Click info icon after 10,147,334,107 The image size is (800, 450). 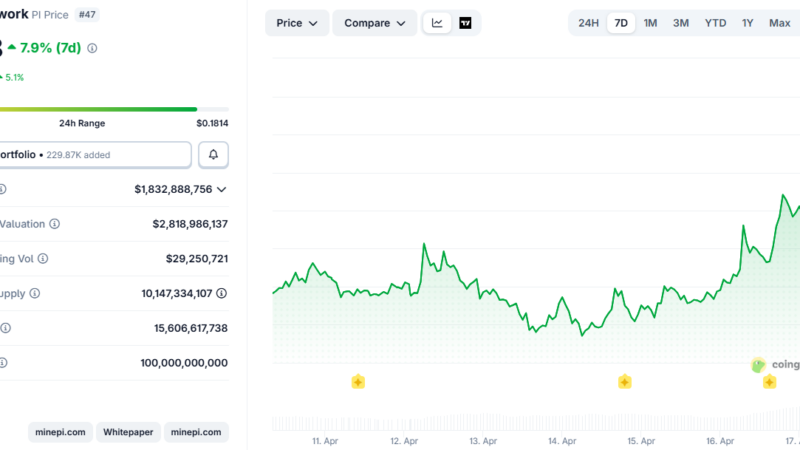221,293
